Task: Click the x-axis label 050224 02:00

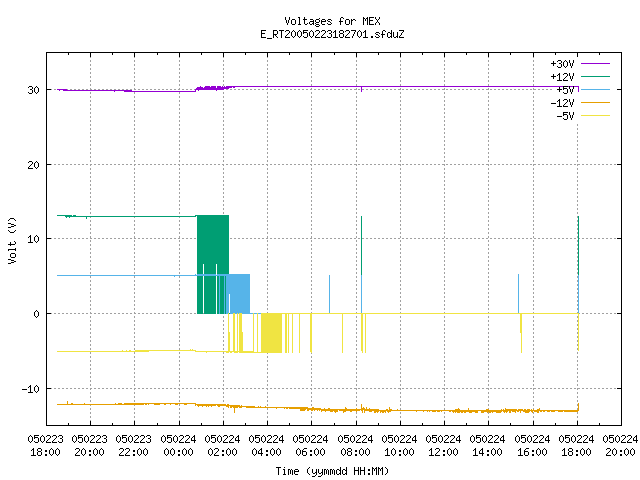Action: pyautogui.click(x=222, y=446)
